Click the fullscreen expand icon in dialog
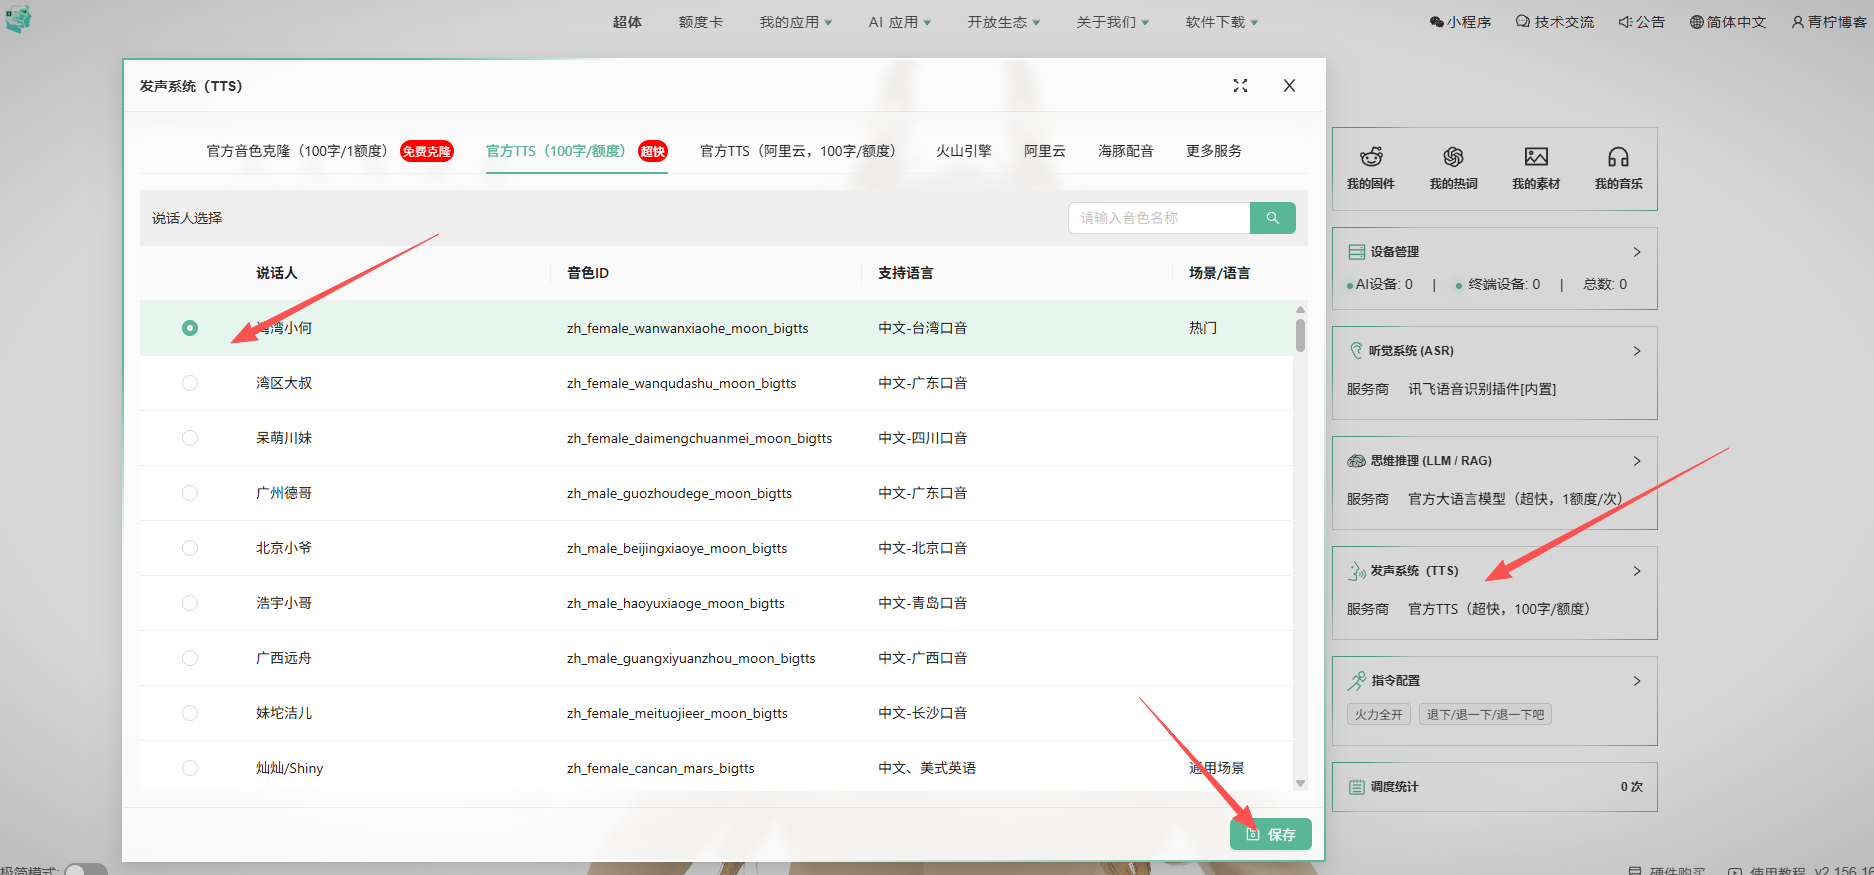Viewport: 1874px width, 875px height. (1240, 86)
